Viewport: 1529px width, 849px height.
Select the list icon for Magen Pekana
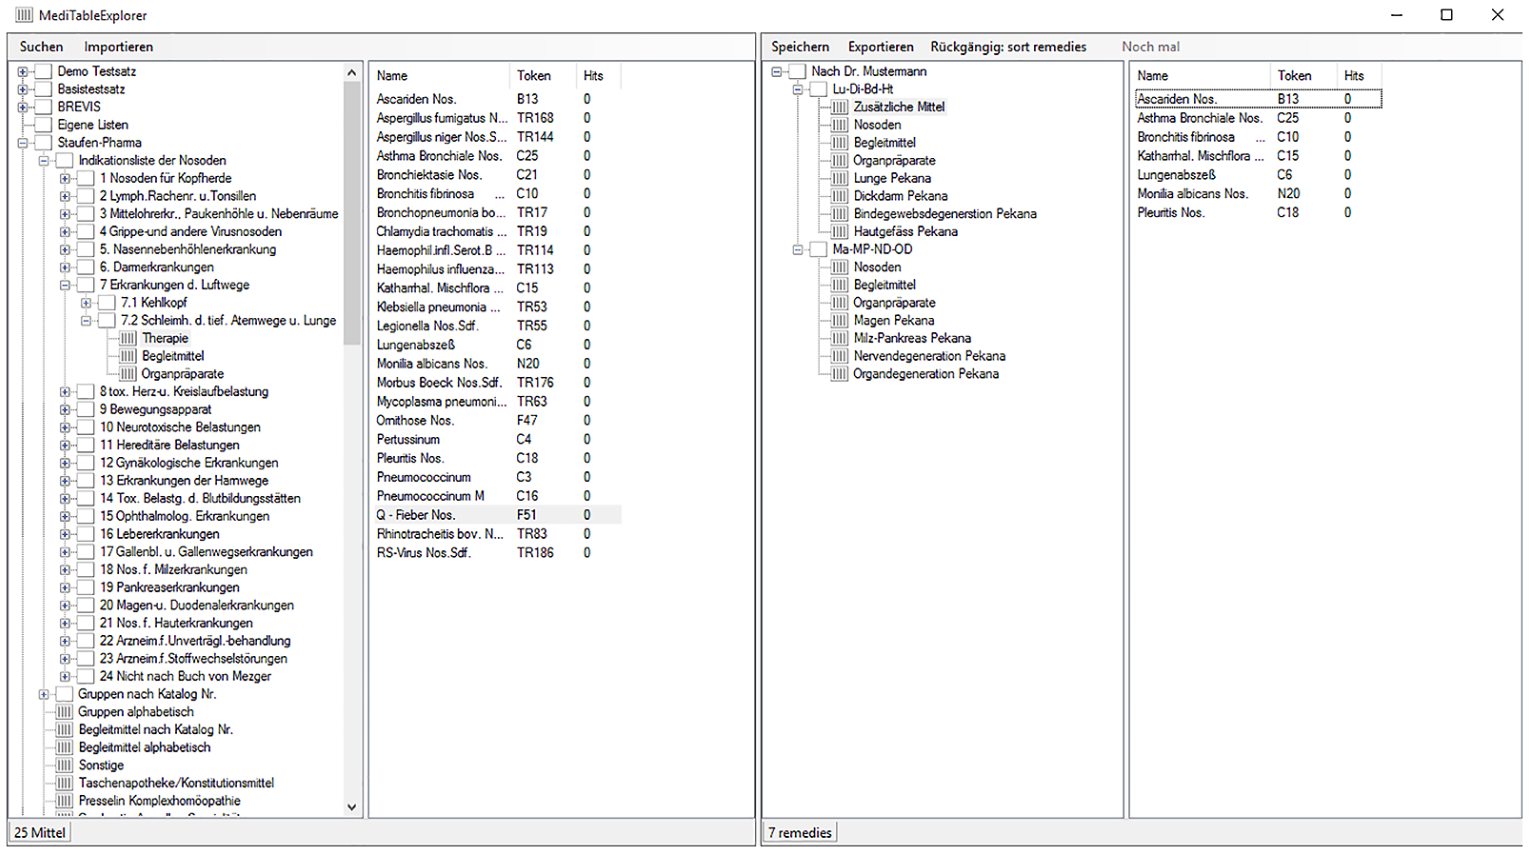pos(840,321)
